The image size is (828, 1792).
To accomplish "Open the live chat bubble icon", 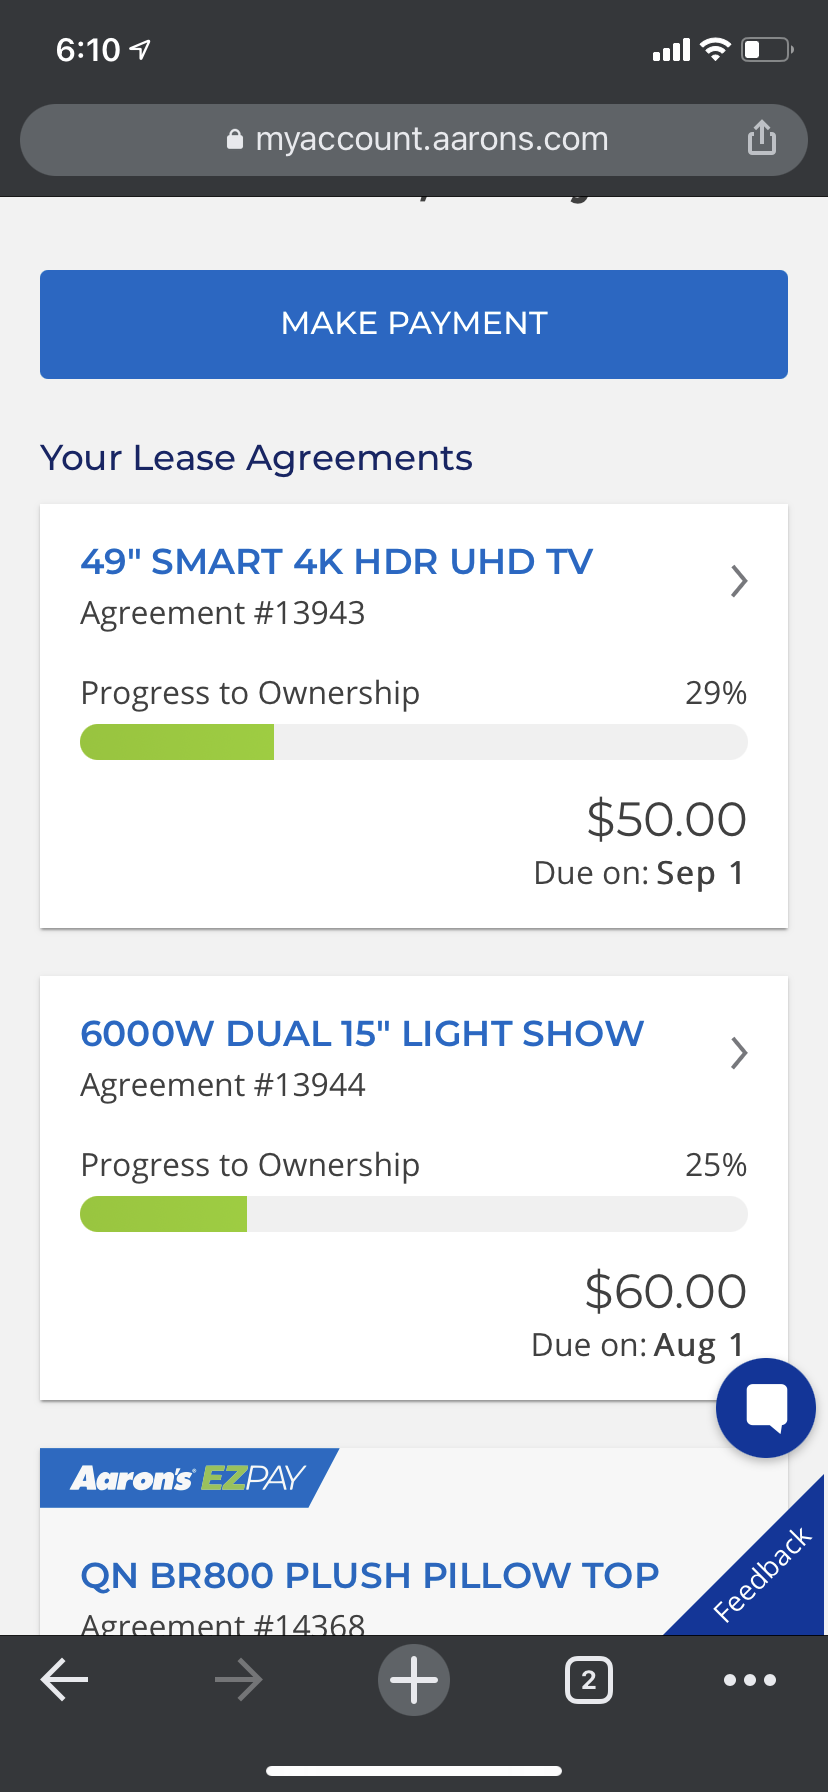I will (x=766, y=1407).
